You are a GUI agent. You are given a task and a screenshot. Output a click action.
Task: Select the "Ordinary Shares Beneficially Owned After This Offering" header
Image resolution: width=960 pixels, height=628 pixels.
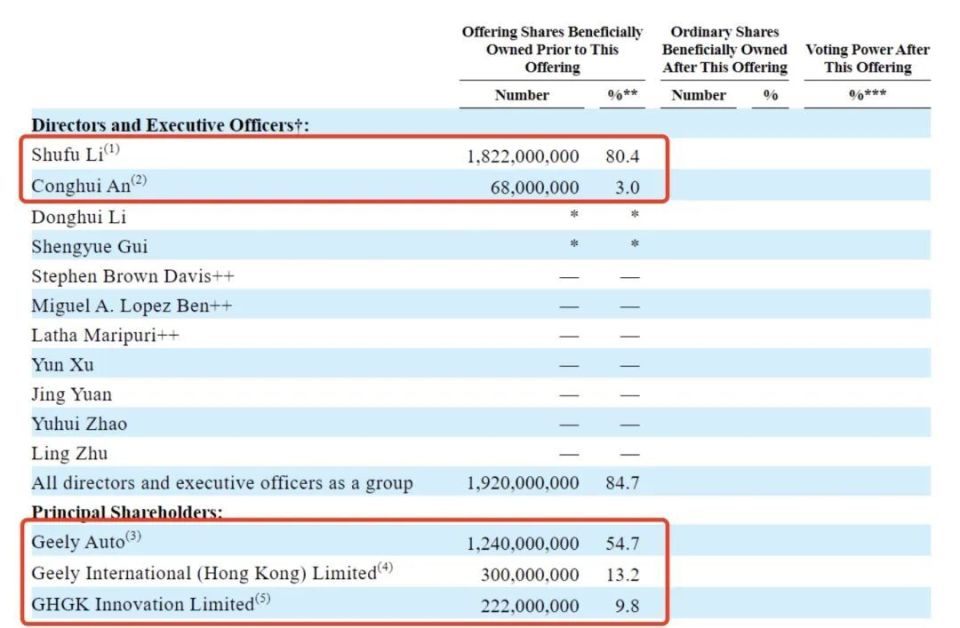pos(724,50)
